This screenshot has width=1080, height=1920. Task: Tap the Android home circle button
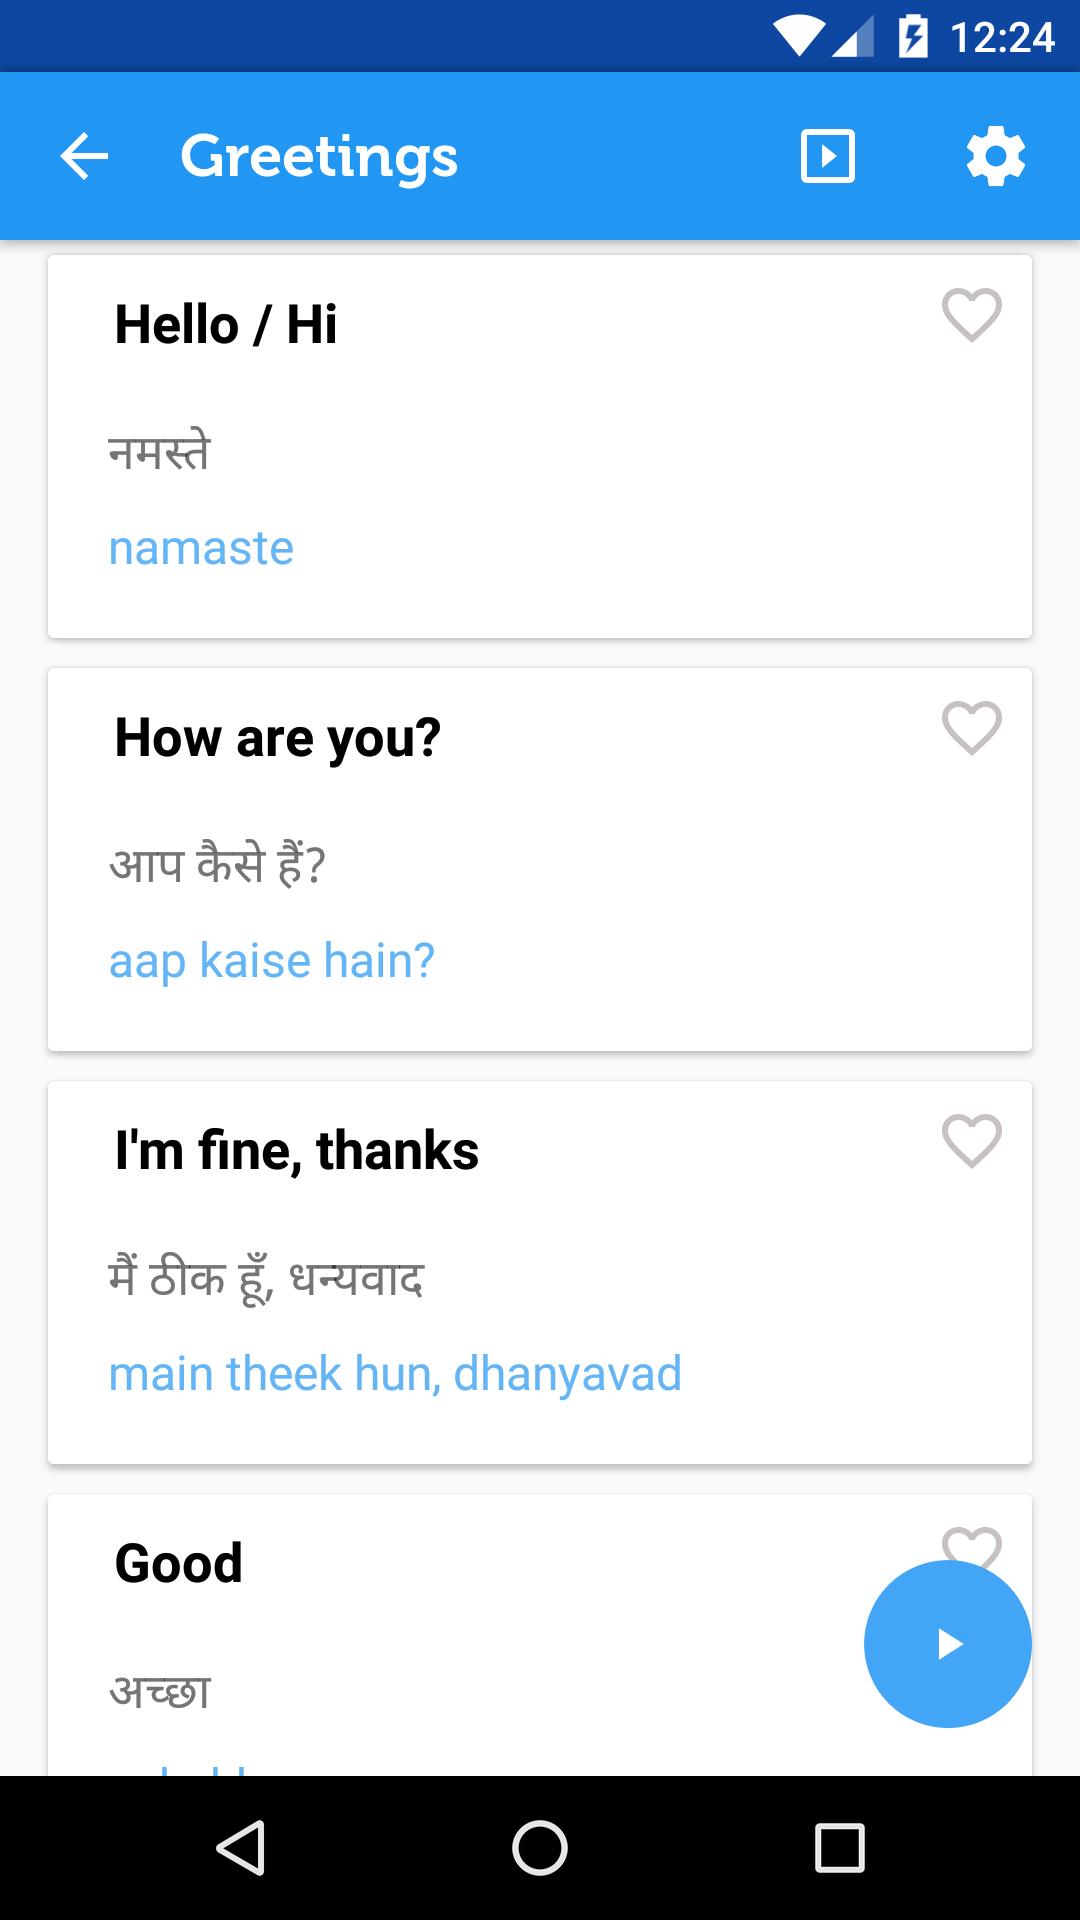click(540, 1847)
